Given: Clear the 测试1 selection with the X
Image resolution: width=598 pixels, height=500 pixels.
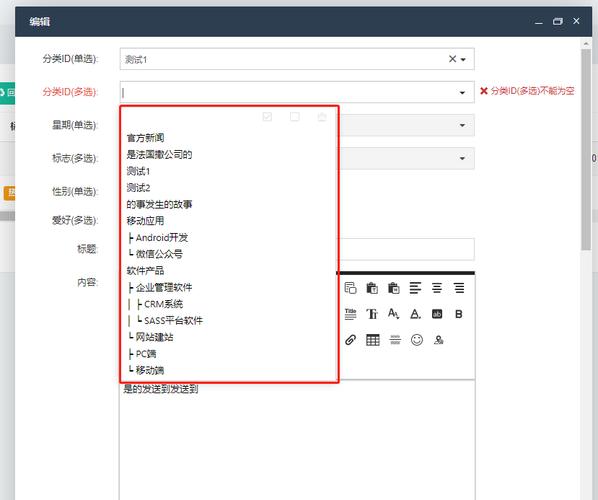Looking at the screenshot, I should tap(452, 59).
